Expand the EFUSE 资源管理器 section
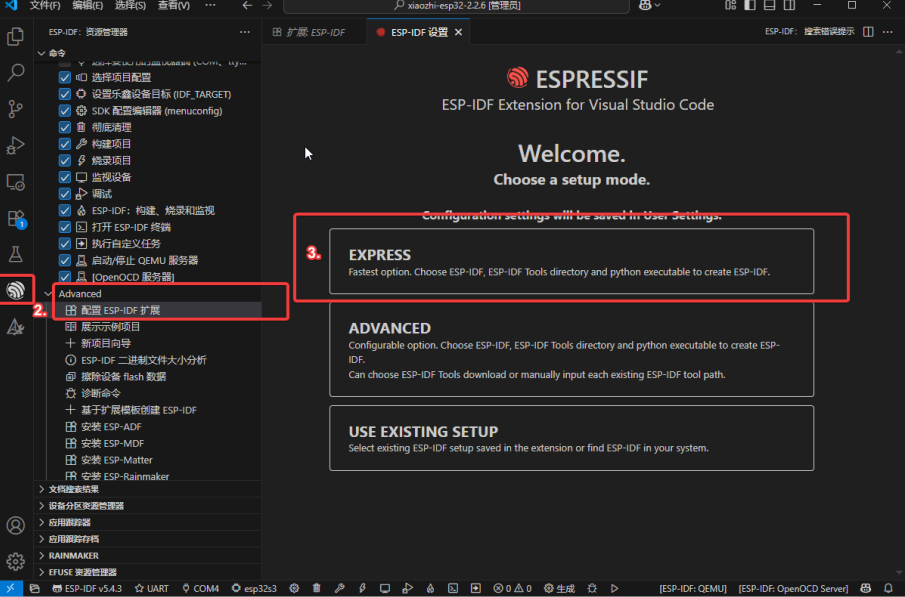 (x=148, y=572)
